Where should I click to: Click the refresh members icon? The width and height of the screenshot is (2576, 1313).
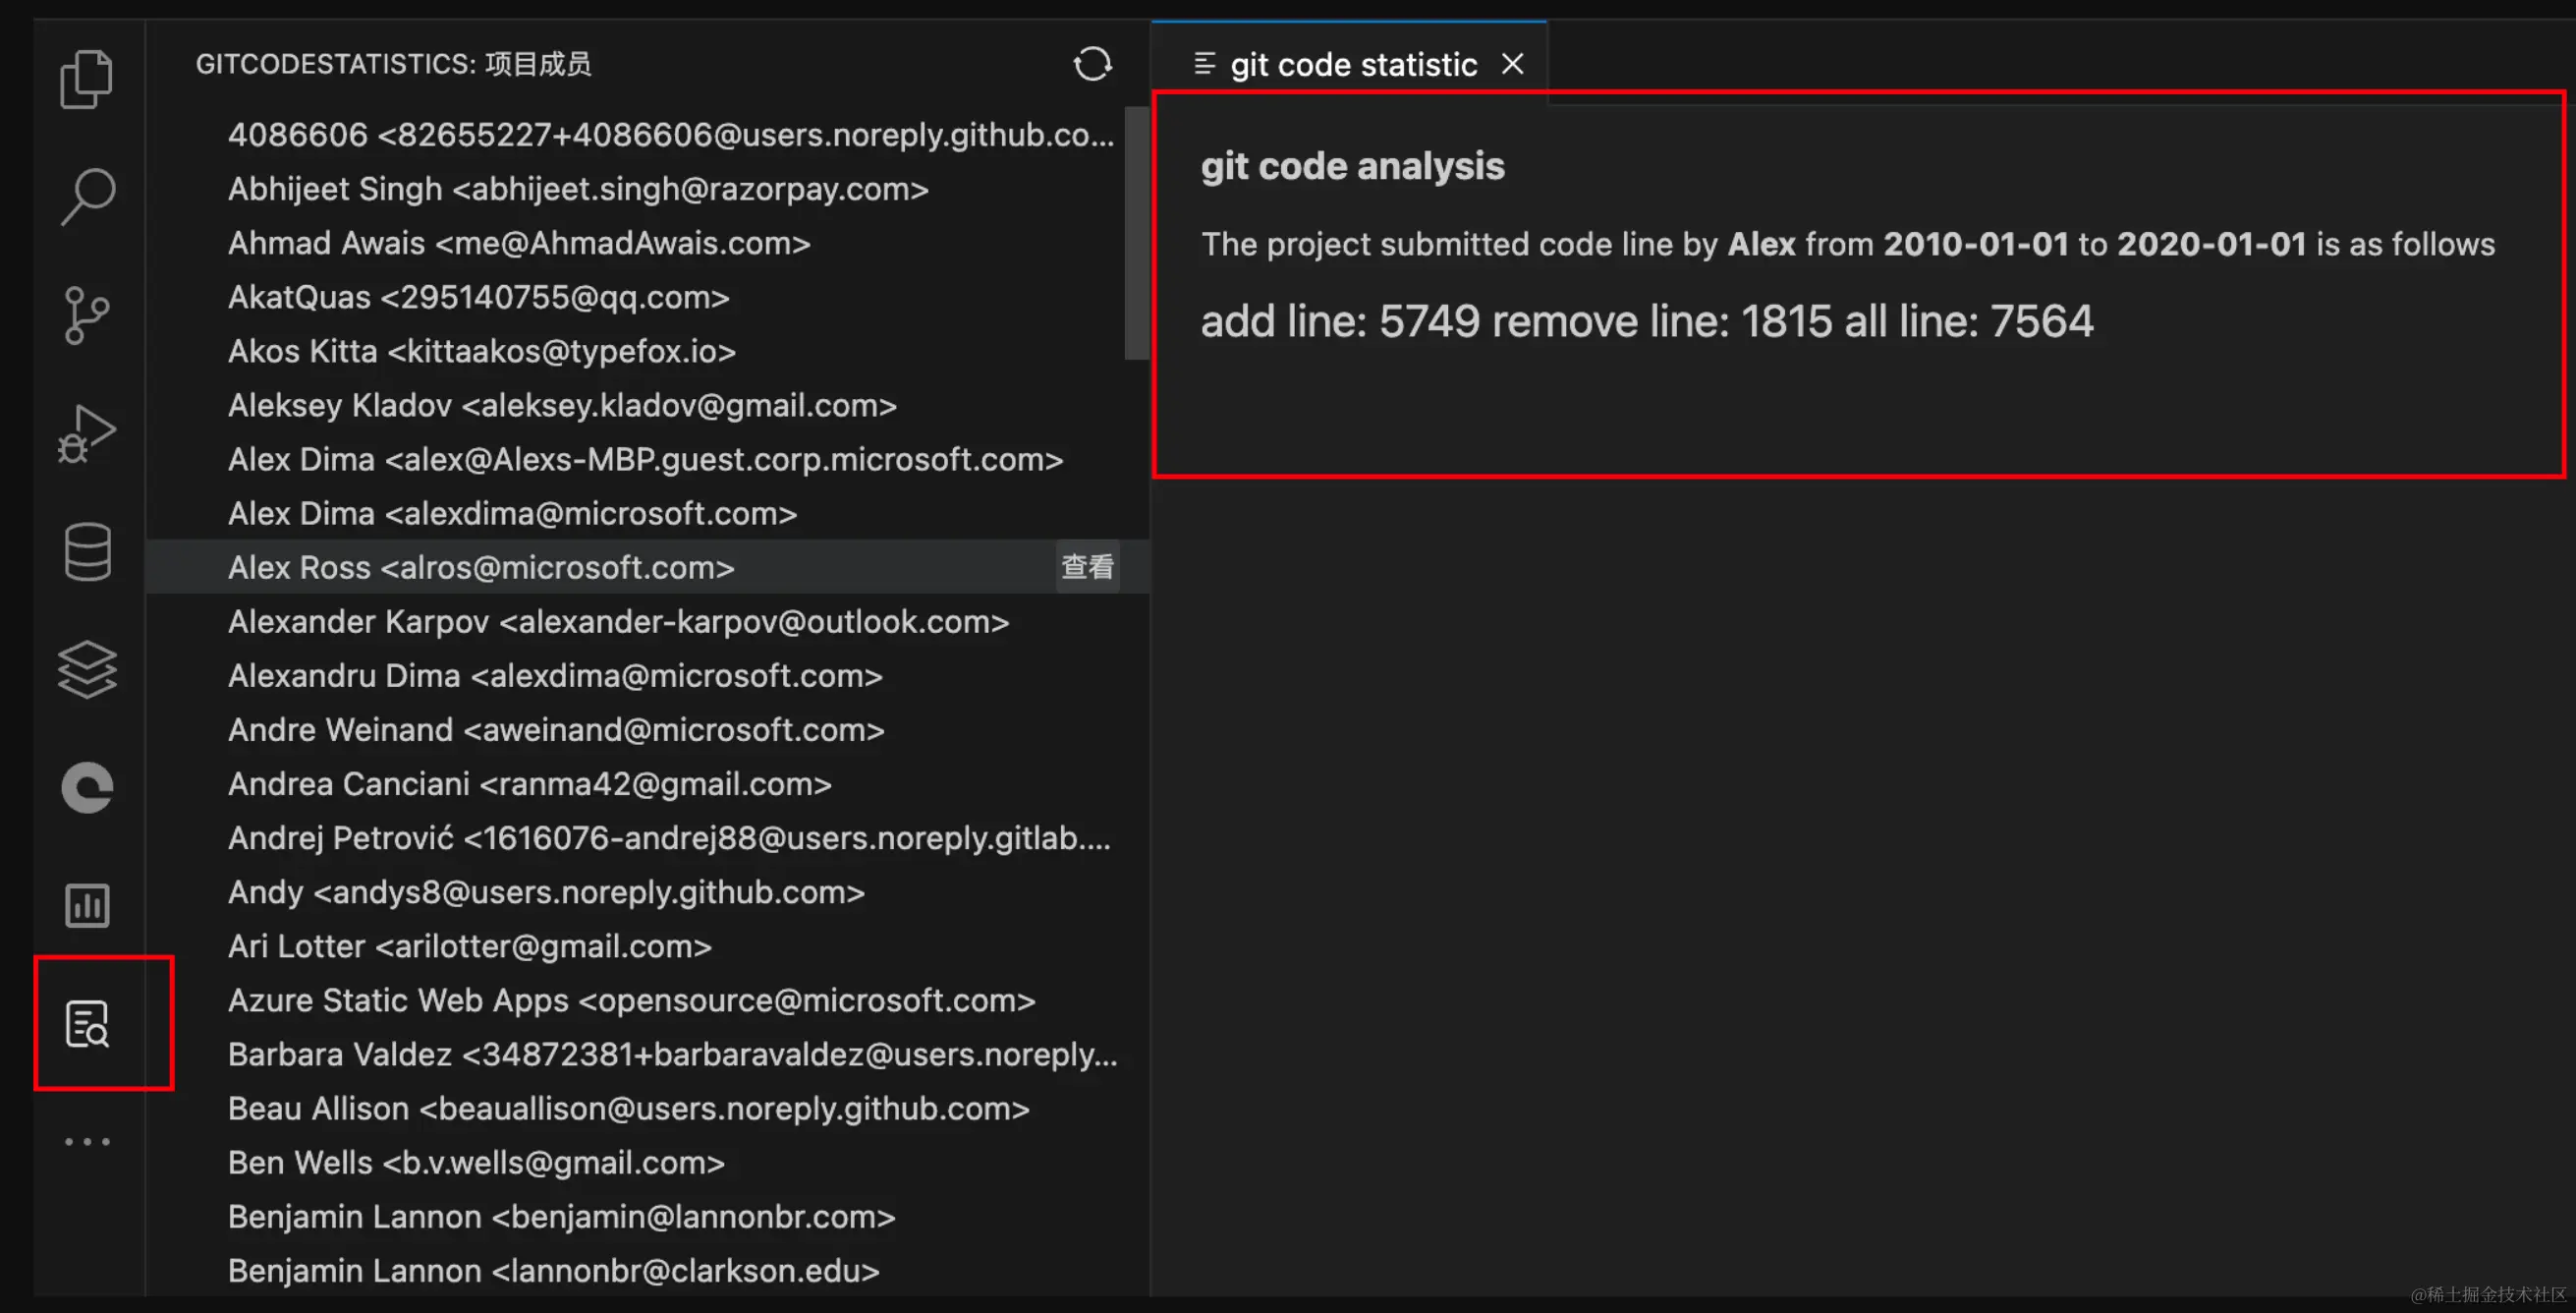pyautogui.click(x=1092, y=64)
